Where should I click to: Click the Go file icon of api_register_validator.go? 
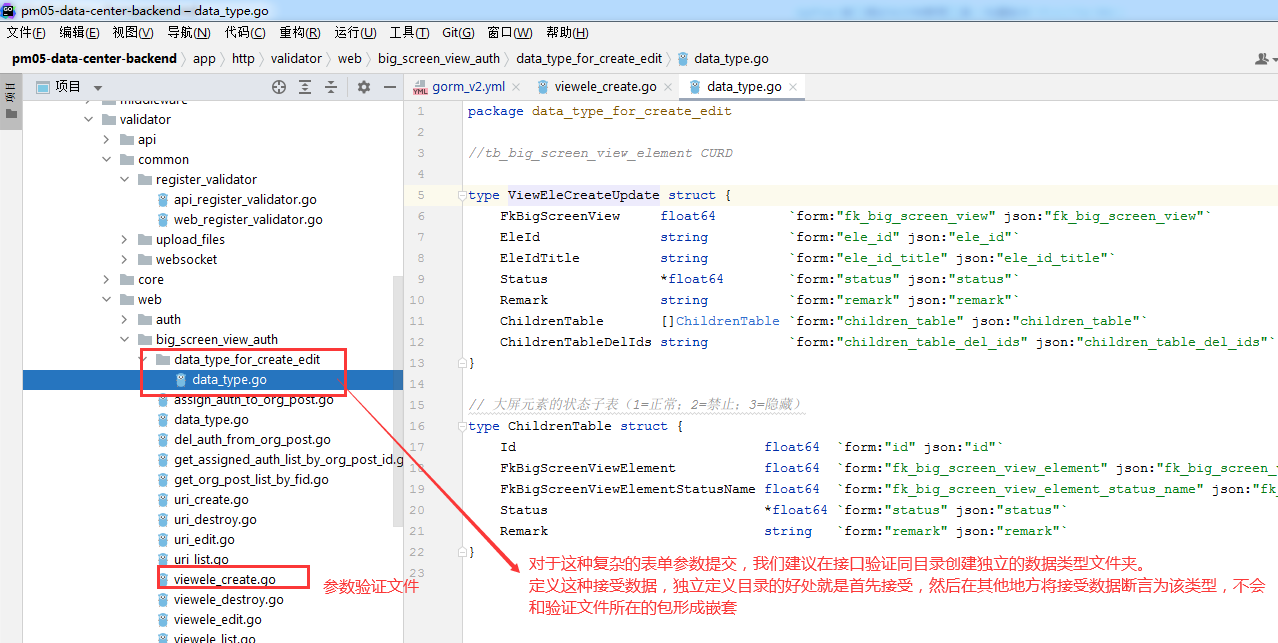[x=163, y=199]
